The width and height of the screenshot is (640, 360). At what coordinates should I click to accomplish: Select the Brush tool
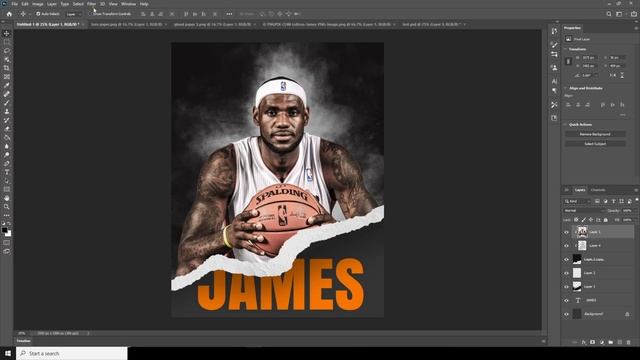point(7,102)
